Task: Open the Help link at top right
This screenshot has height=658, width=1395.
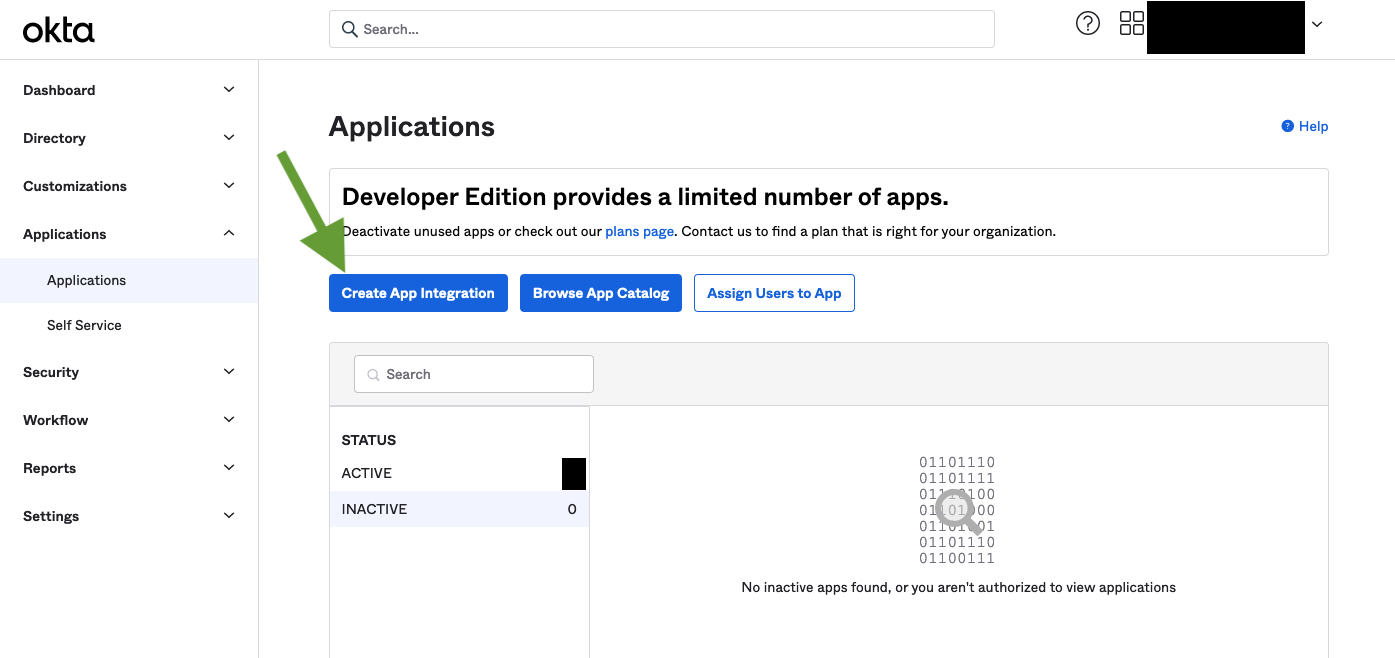Action: point(1313,126)
